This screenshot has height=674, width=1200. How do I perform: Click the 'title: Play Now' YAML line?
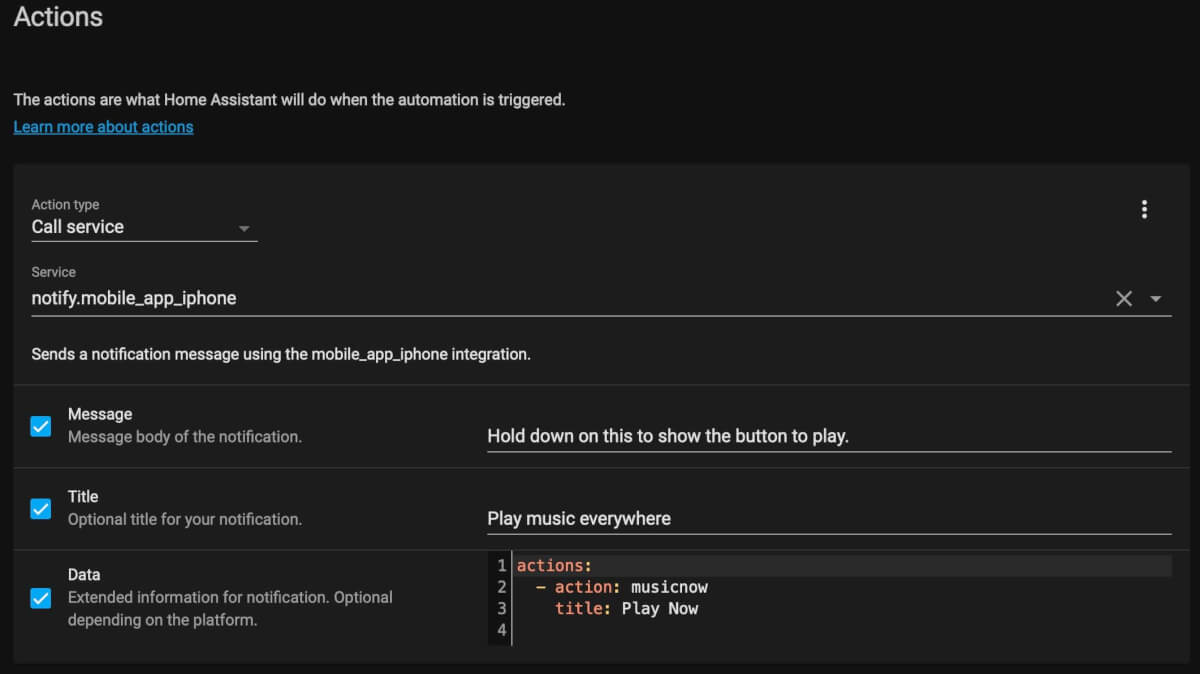(x=626, y=608)
